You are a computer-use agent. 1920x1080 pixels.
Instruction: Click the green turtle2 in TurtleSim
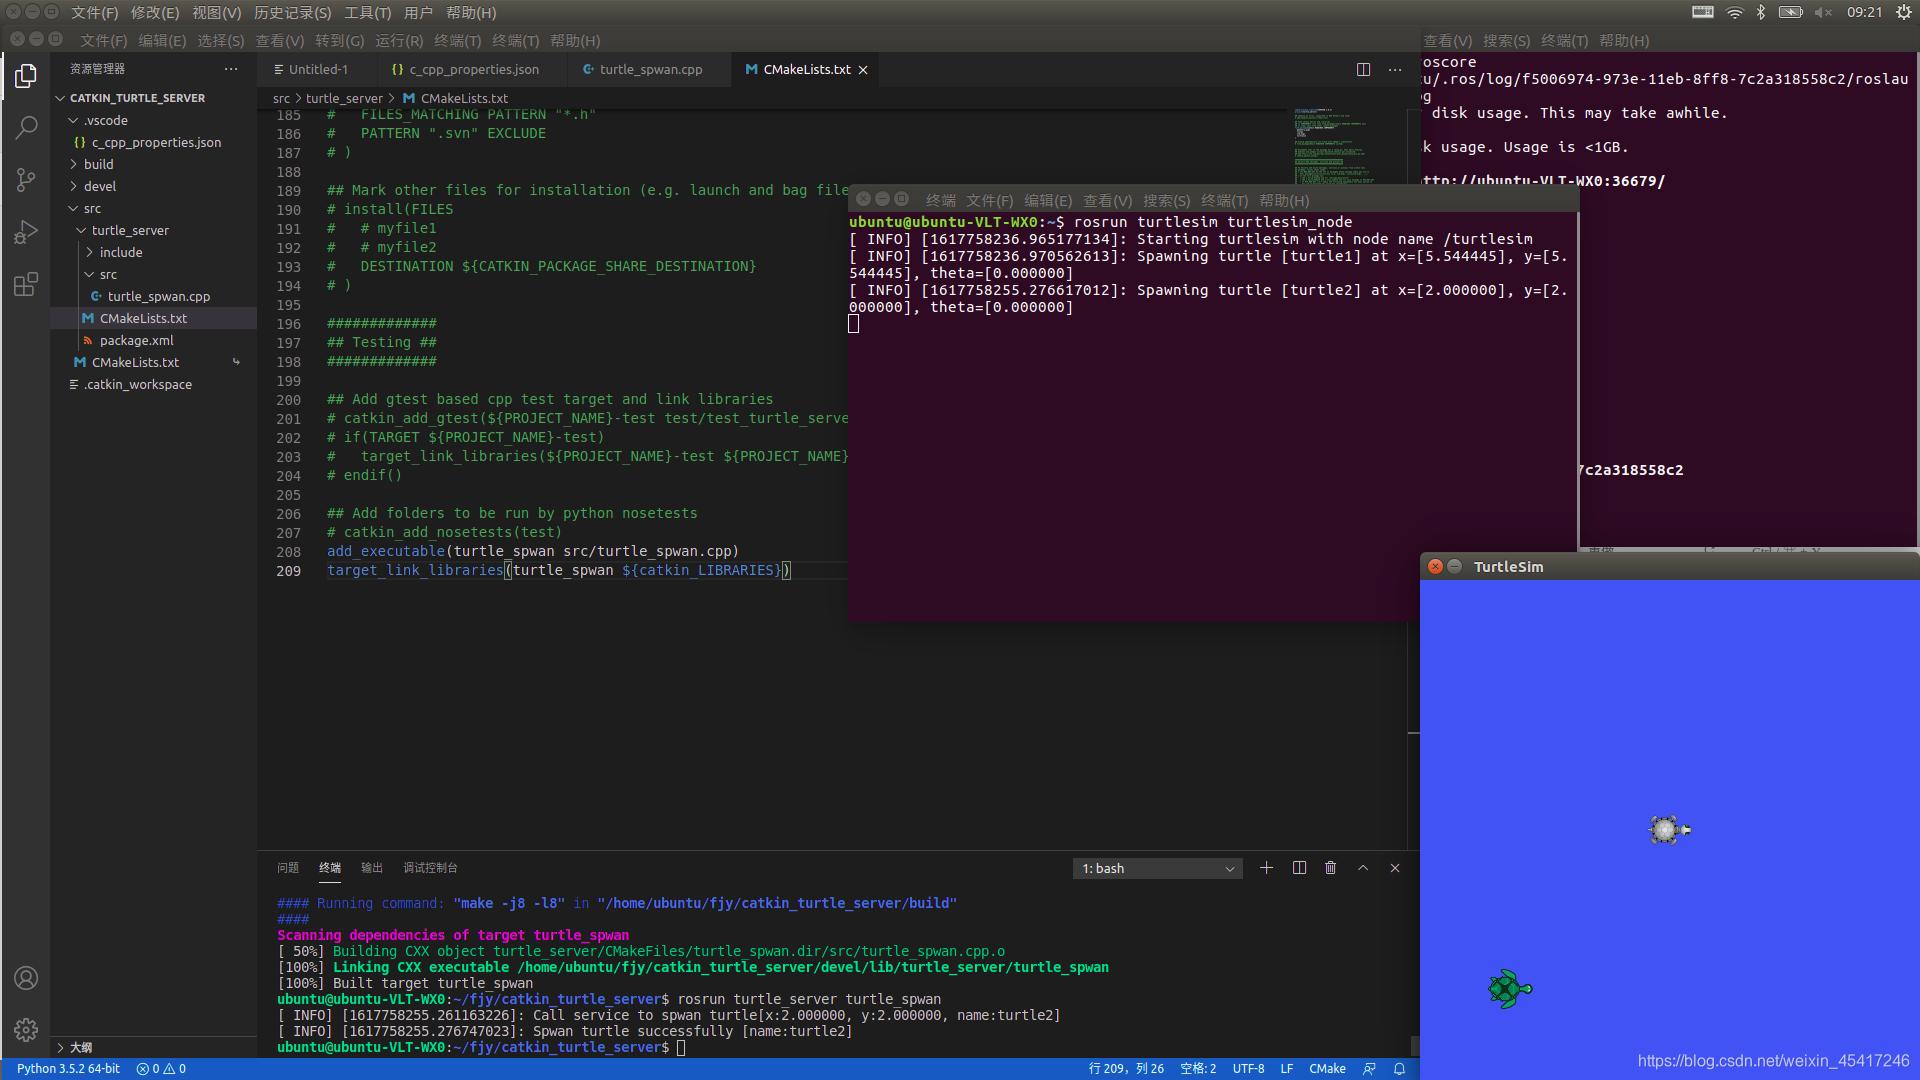[x=1509, y=989]
